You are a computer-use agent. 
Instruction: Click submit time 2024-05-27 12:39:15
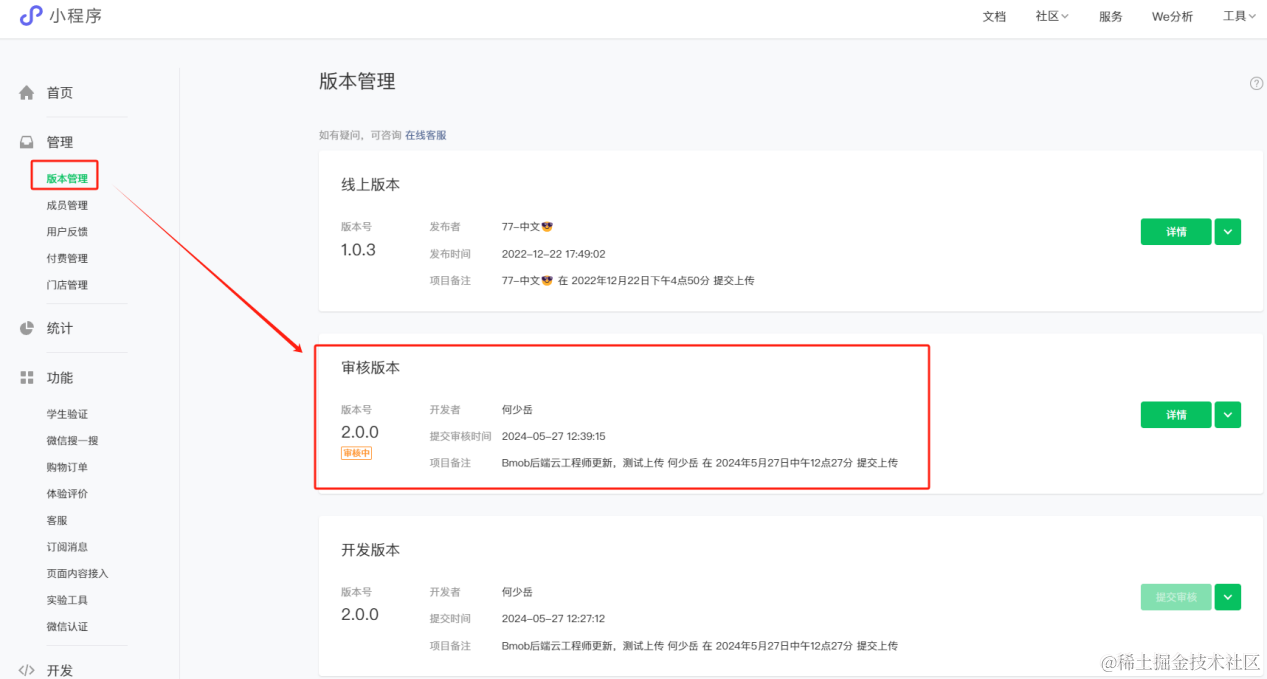coord(553,436)
